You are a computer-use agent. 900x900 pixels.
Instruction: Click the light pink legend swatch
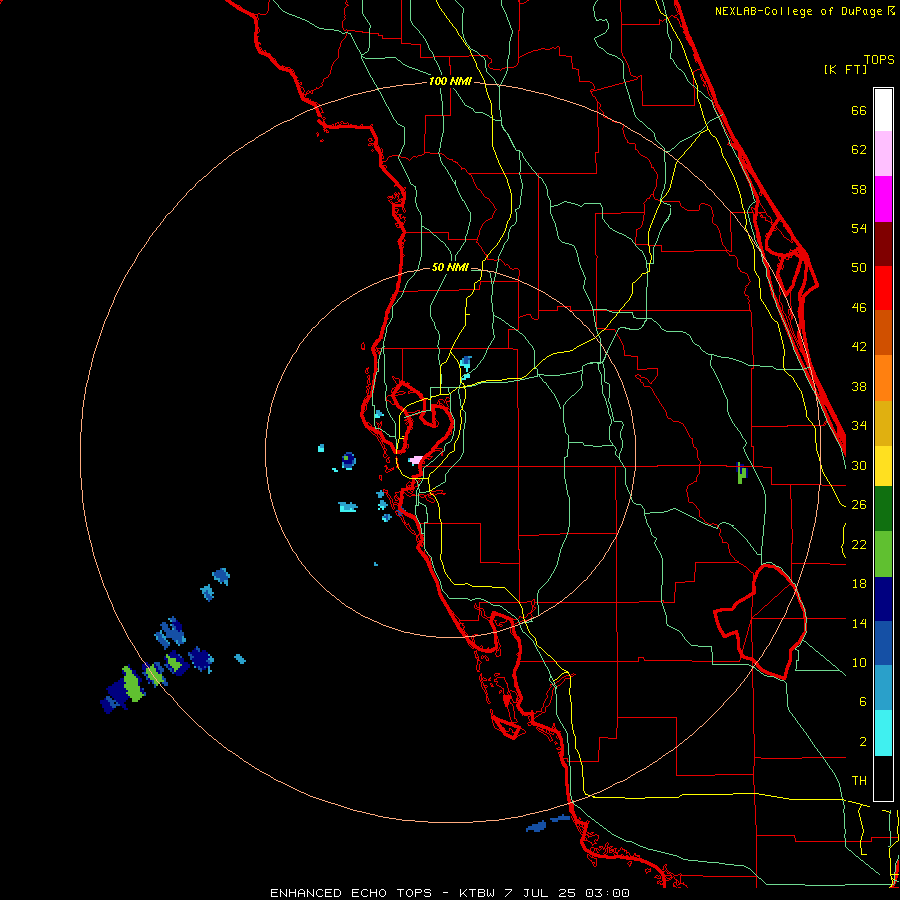pyautogui.click(x=883, y=153)
